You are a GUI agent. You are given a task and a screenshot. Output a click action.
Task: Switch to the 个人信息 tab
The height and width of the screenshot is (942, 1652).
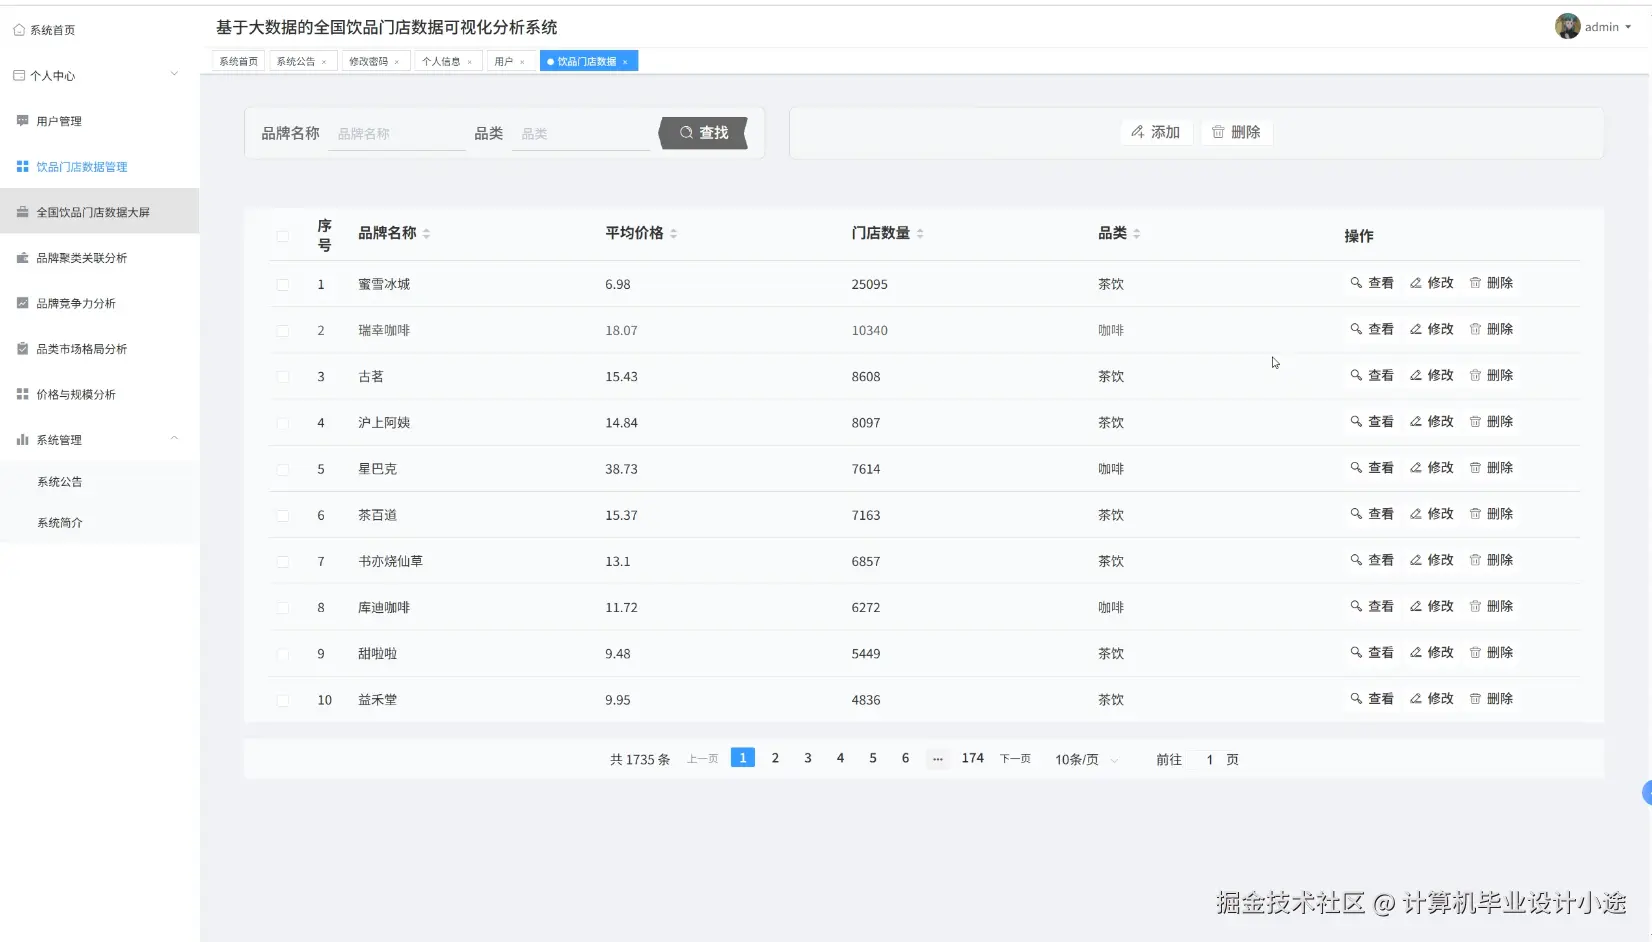pos(441,61)
